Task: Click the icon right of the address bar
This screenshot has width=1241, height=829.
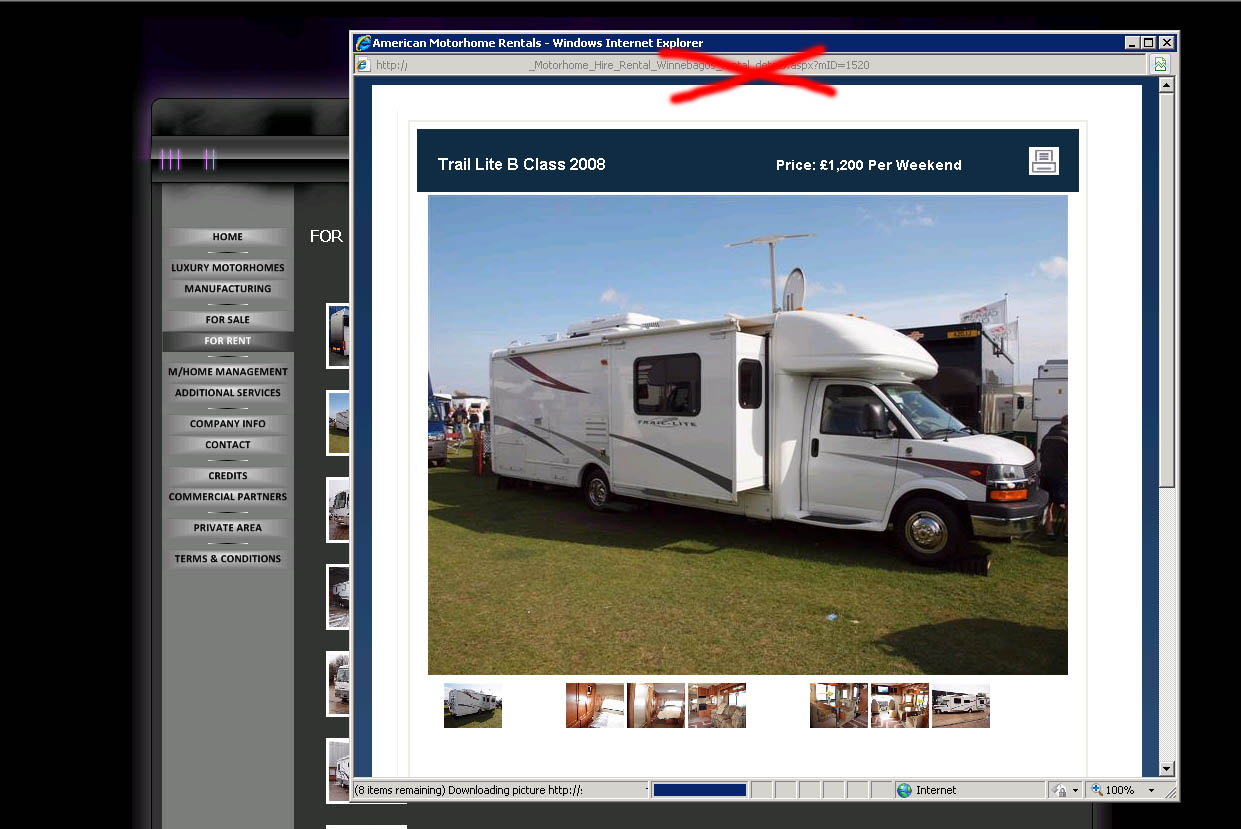Action: tap(1160, 65)
